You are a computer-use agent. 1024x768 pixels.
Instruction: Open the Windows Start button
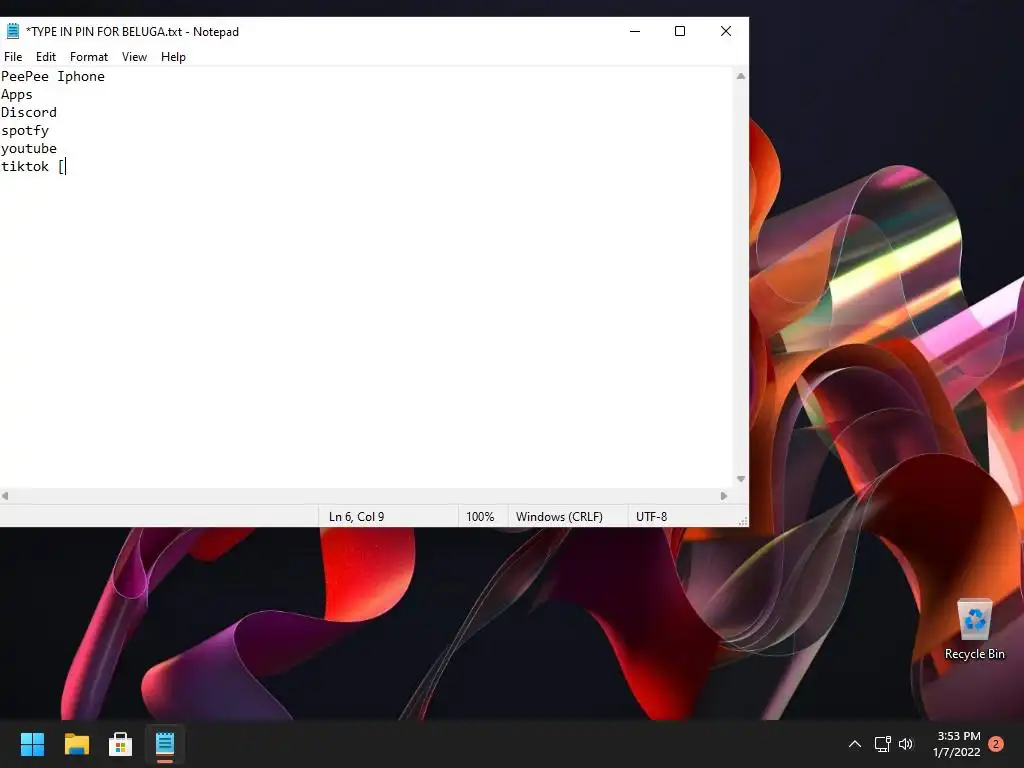[32, 744]
